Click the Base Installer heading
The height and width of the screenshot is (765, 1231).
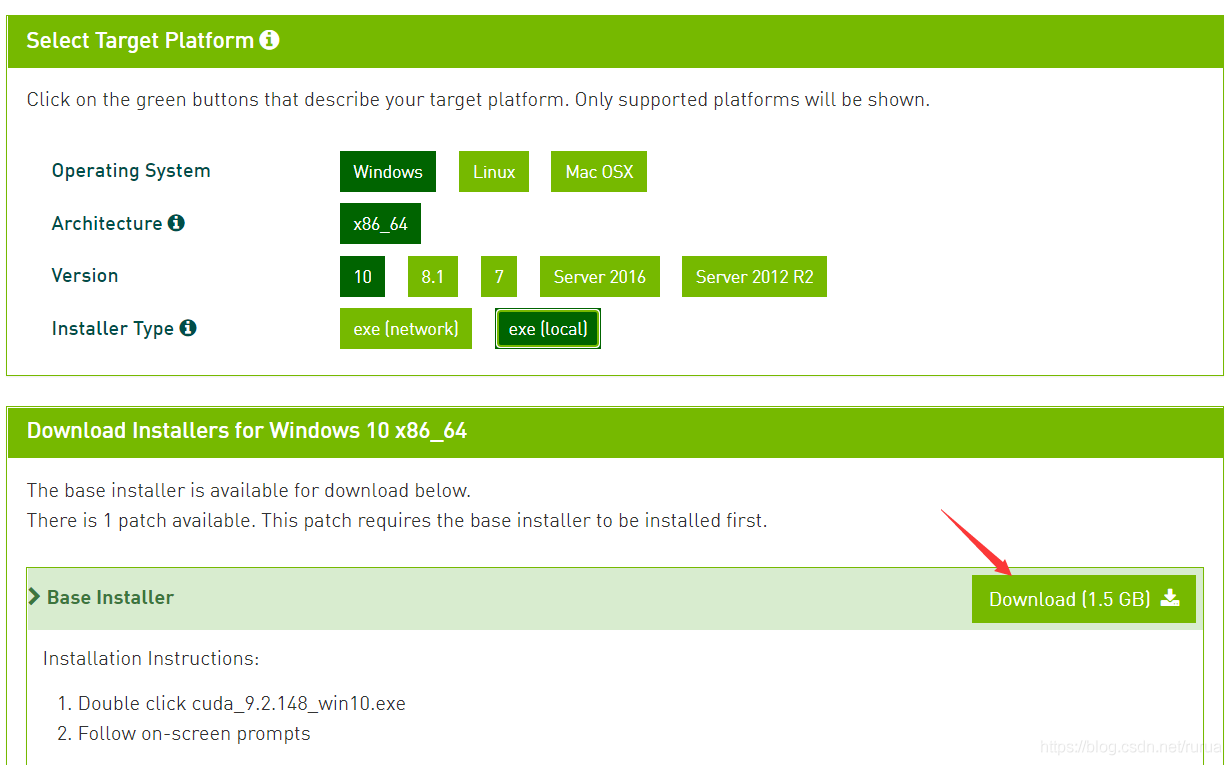110,597
